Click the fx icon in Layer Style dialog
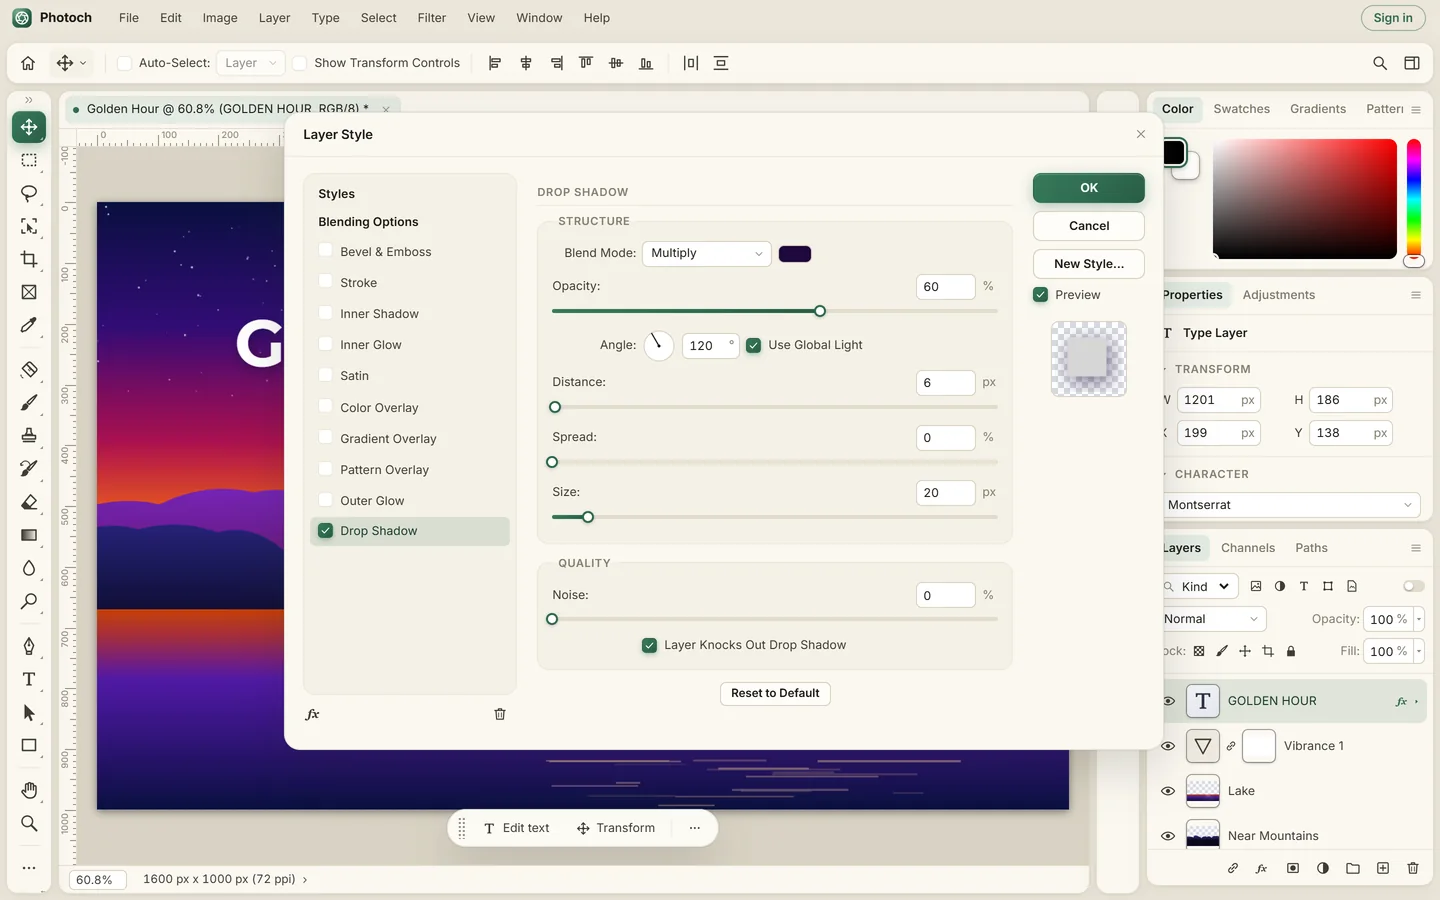 click(313, 714)
